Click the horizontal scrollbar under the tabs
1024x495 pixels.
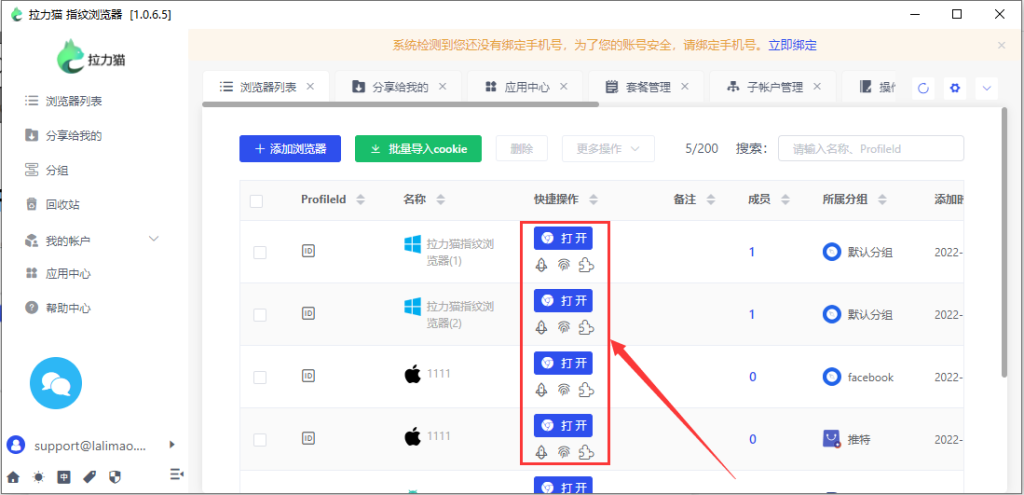(x=400, y=104)
